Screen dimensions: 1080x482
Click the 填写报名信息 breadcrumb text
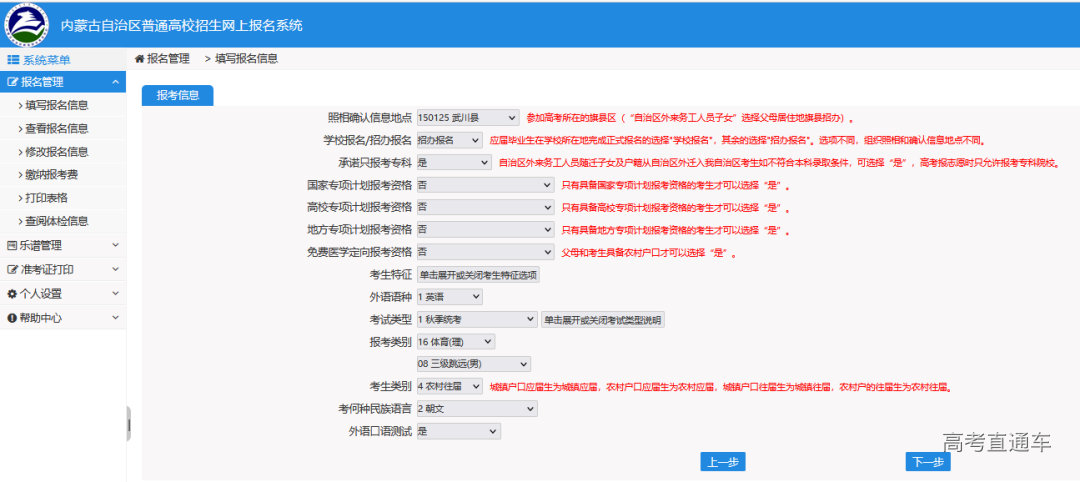247,59
